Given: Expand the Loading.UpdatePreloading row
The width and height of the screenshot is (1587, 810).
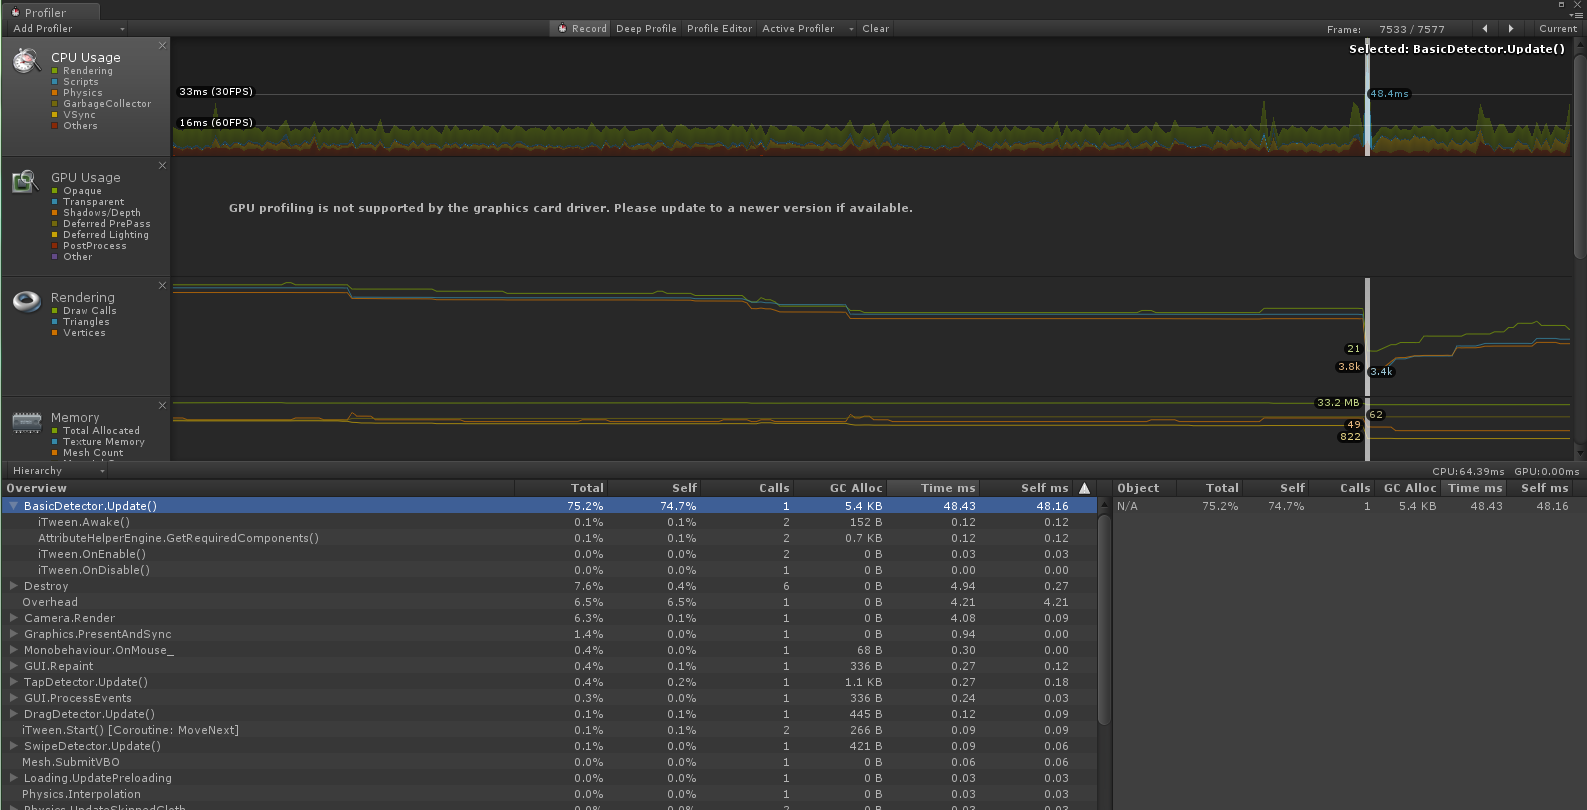Looking at the screenshot, I should [x=14, y=778].
